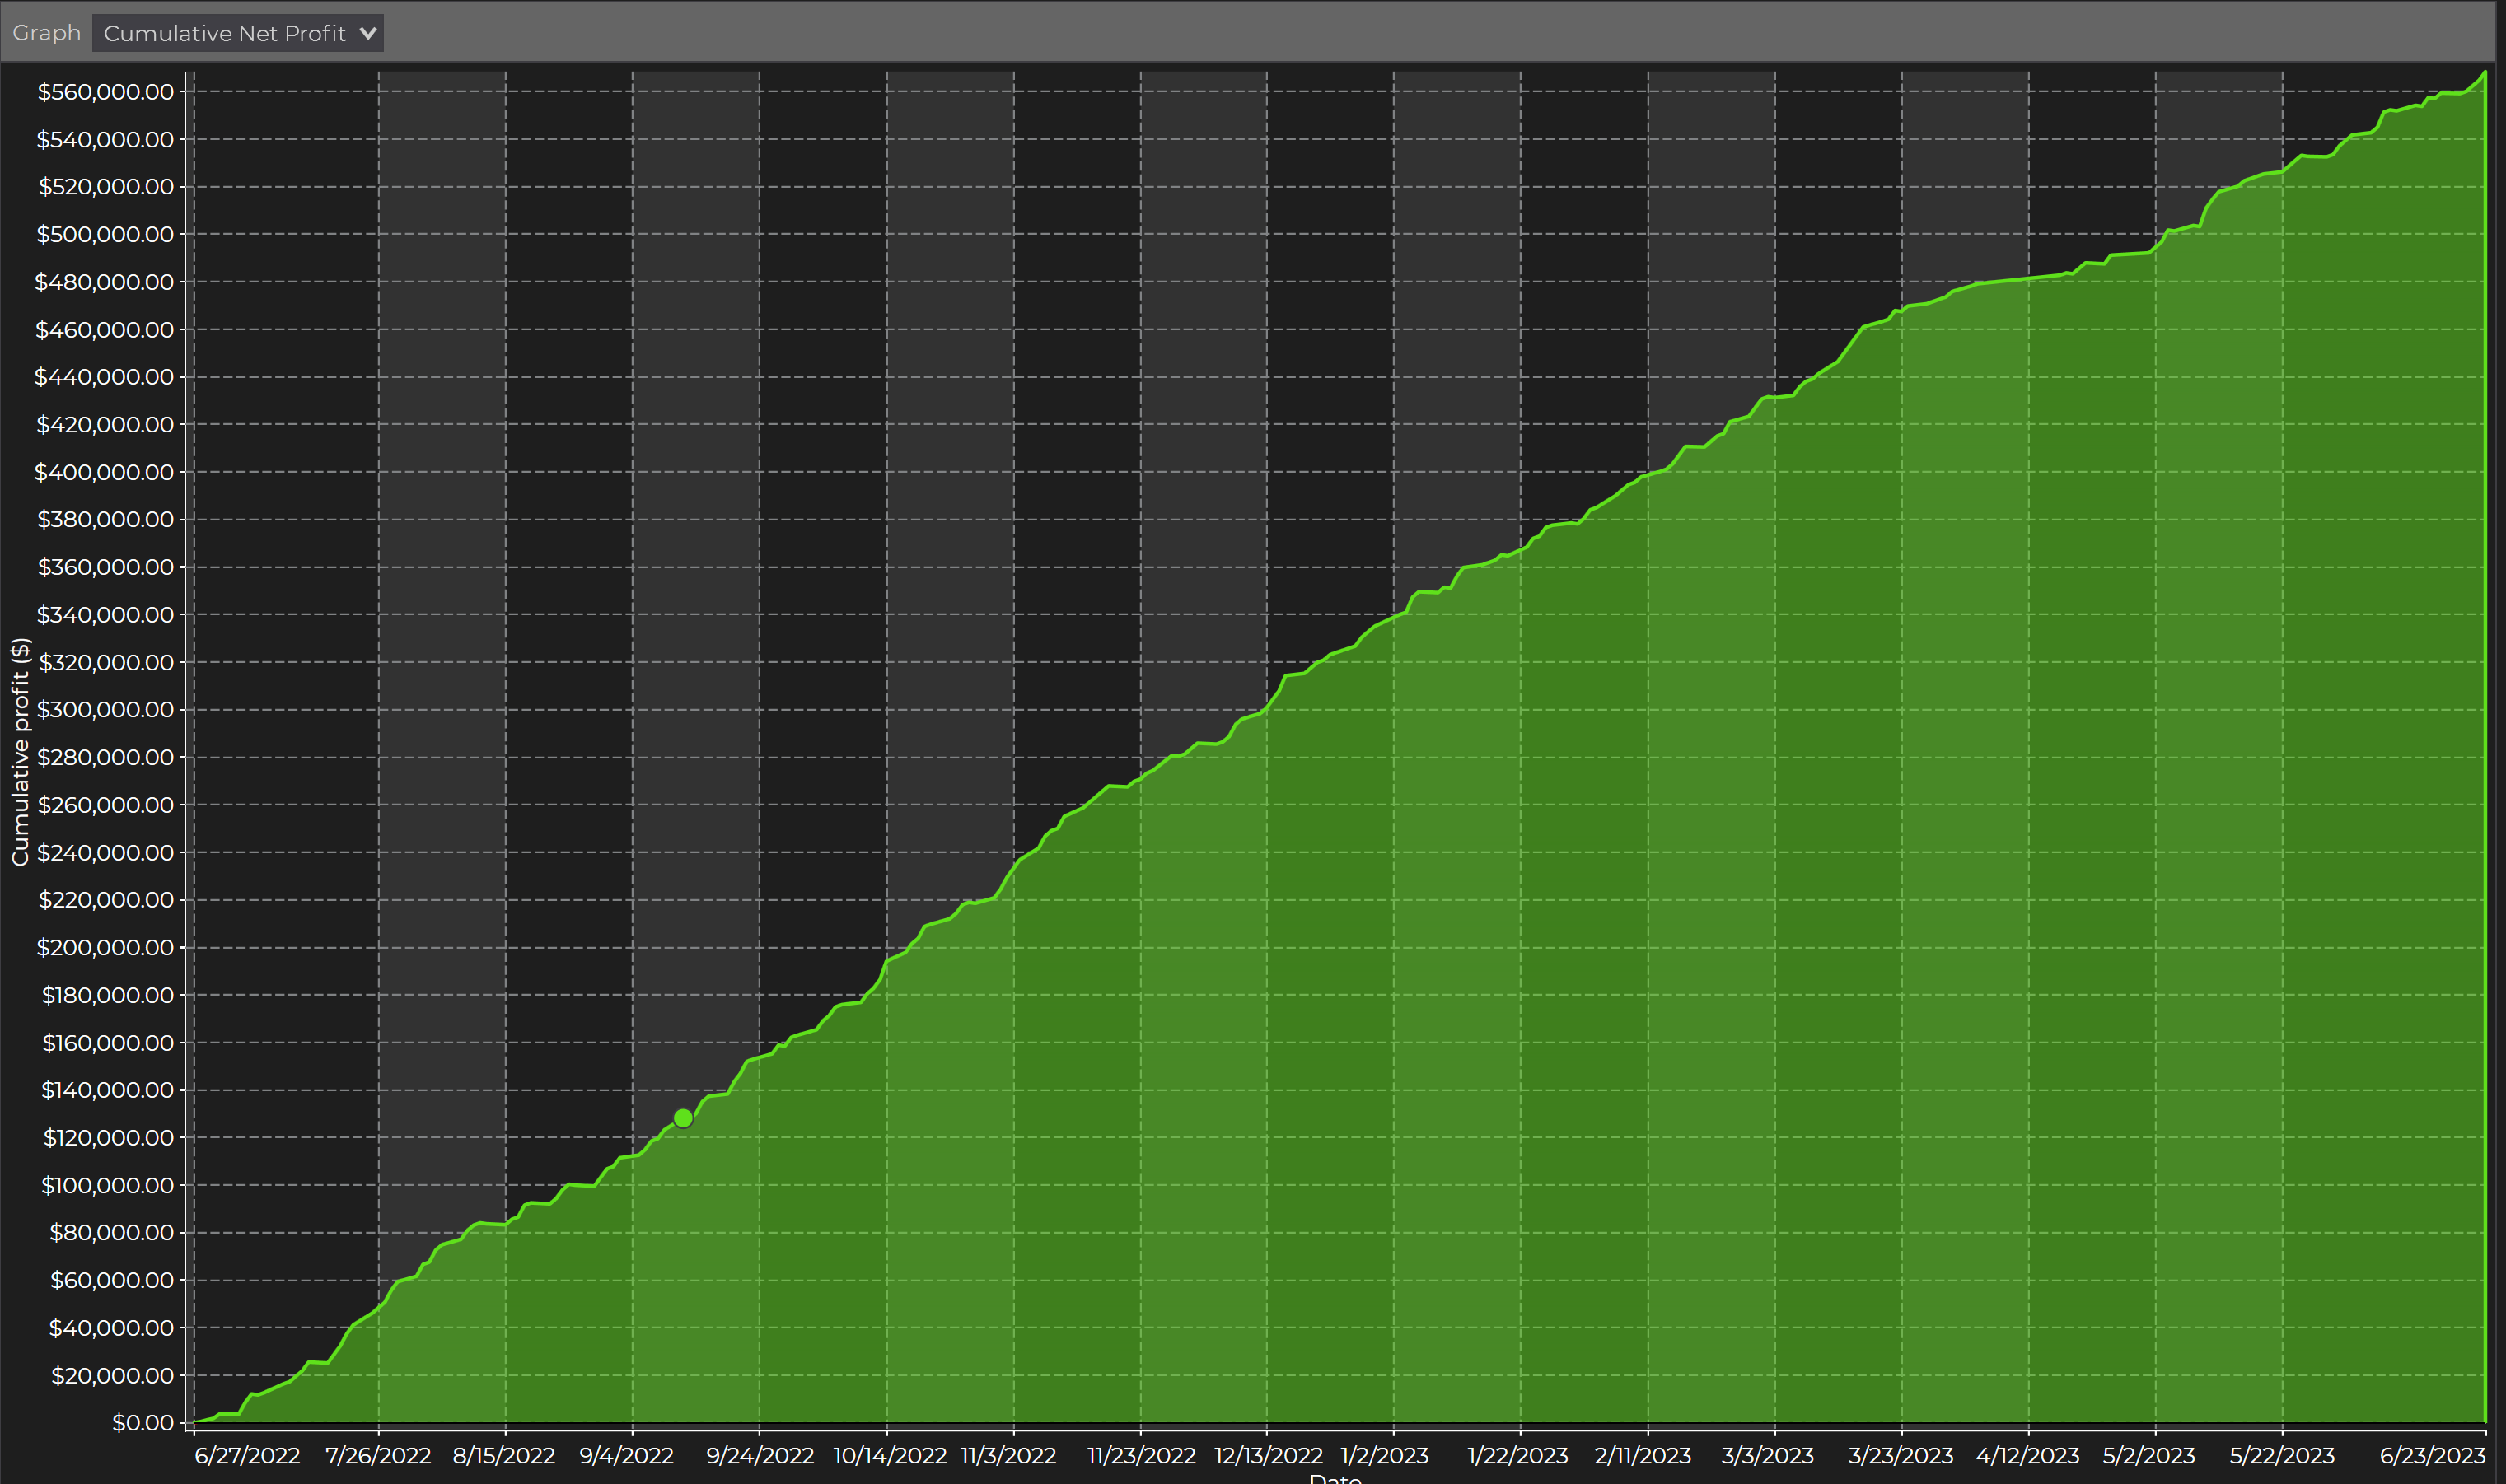Click the 3/23/2023 date label
The width and height of the screenshot is (2506, 1484).
click(1901, 1455)
